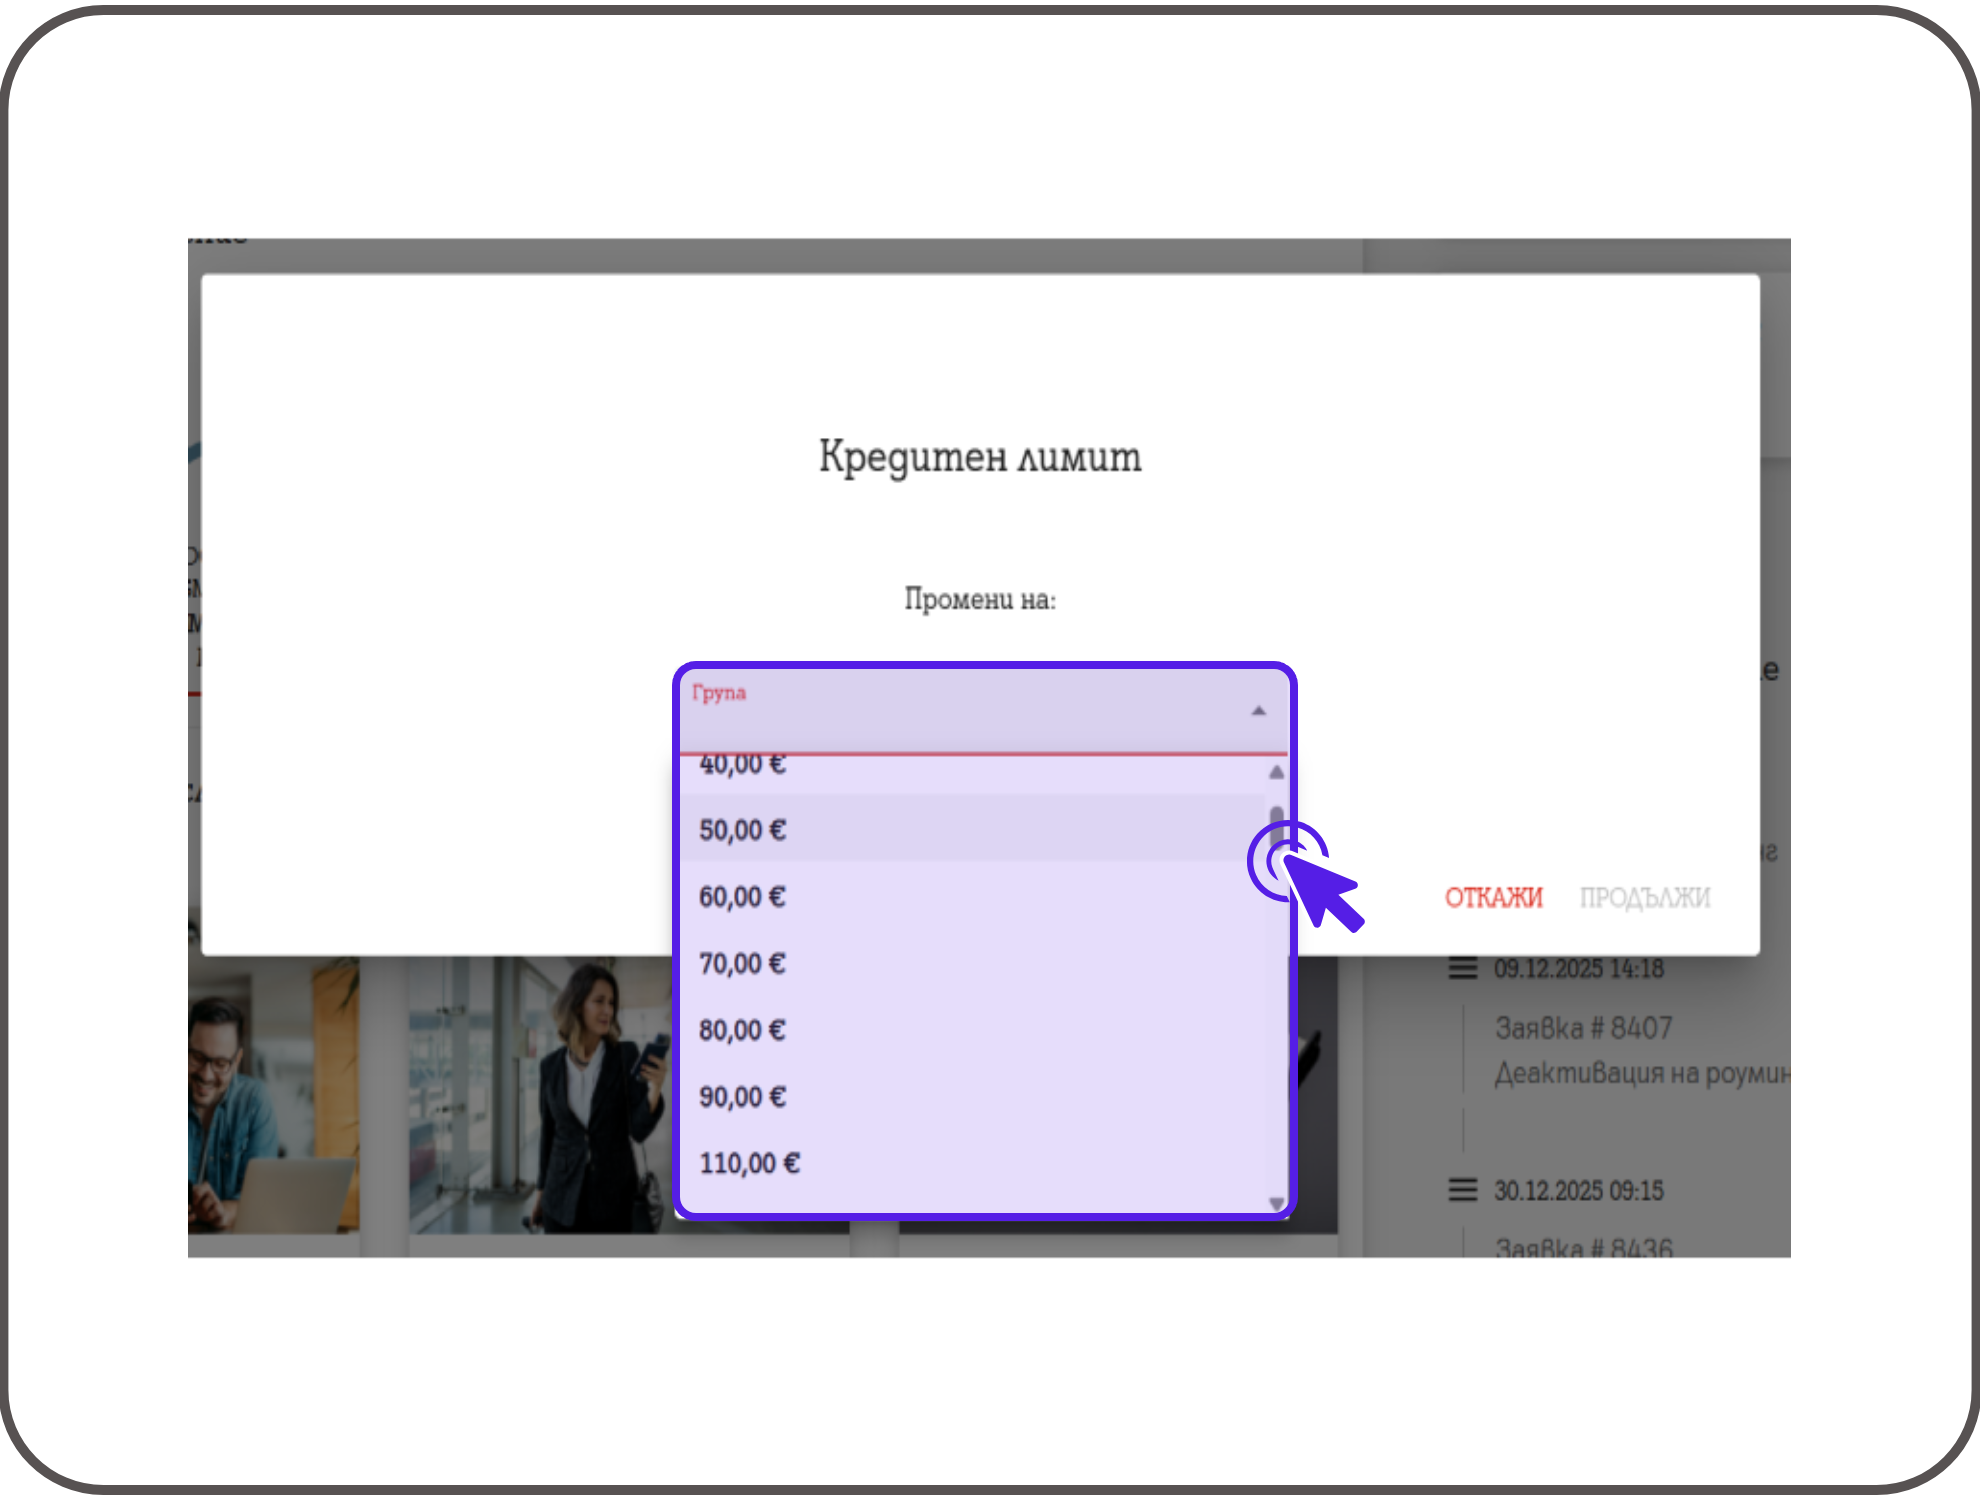The height and width of the screenshot is (1500, 1980).
Task: Select the 50,00 € limit option
Action: tap(742, 830)
